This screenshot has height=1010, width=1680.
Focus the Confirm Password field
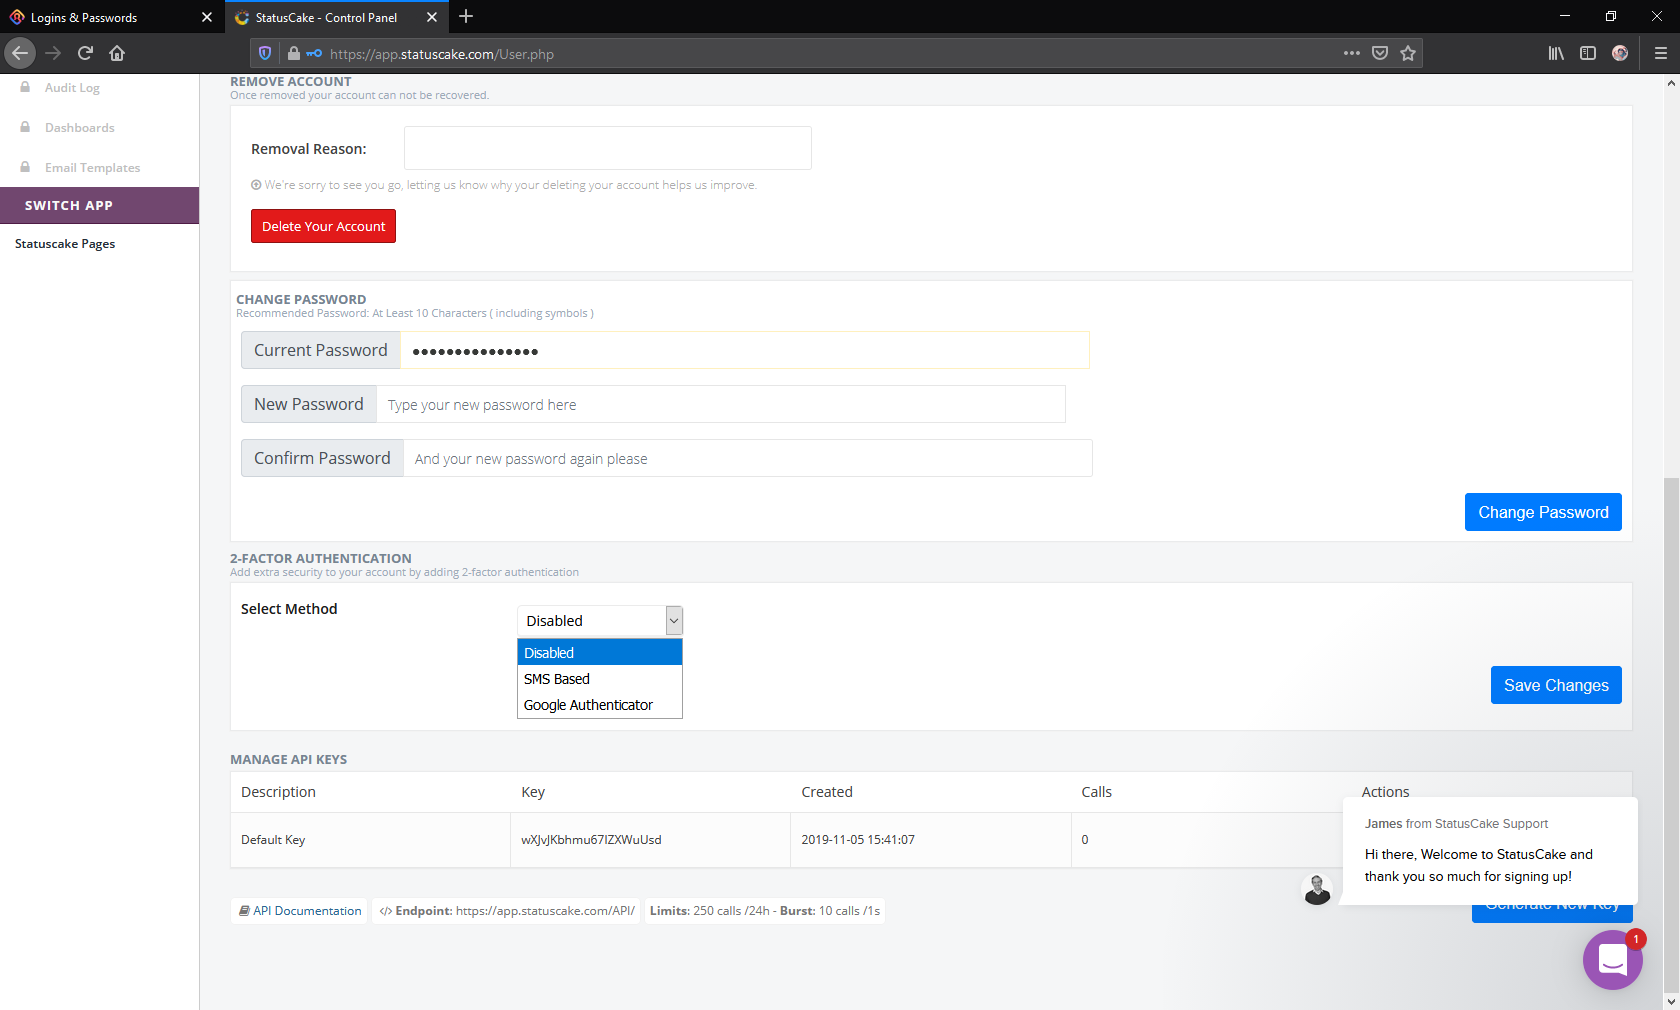748,458
